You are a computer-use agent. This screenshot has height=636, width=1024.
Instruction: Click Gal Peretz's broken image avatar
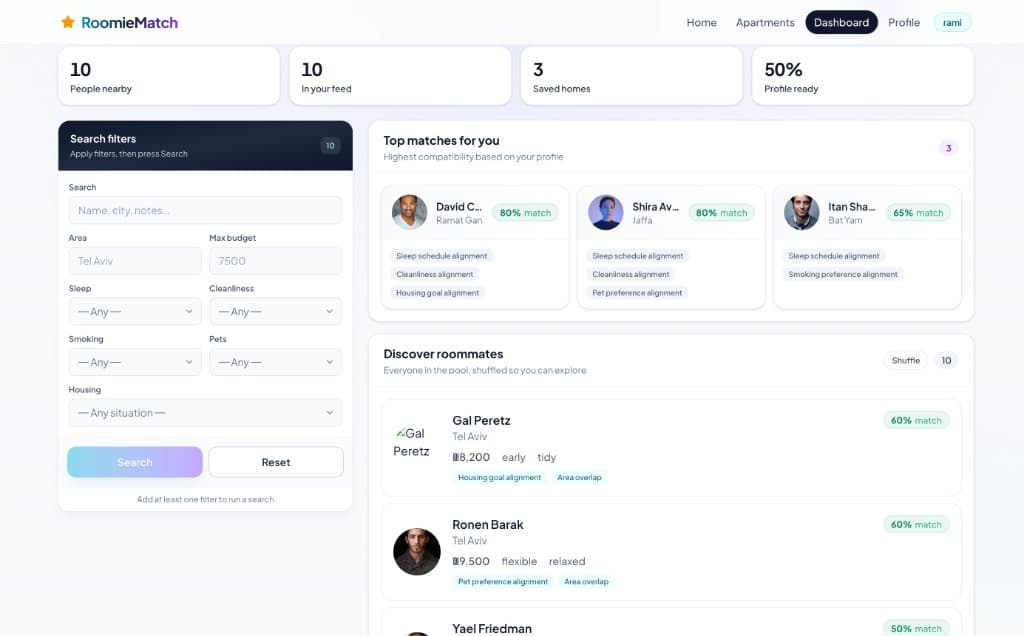[411, 442]
